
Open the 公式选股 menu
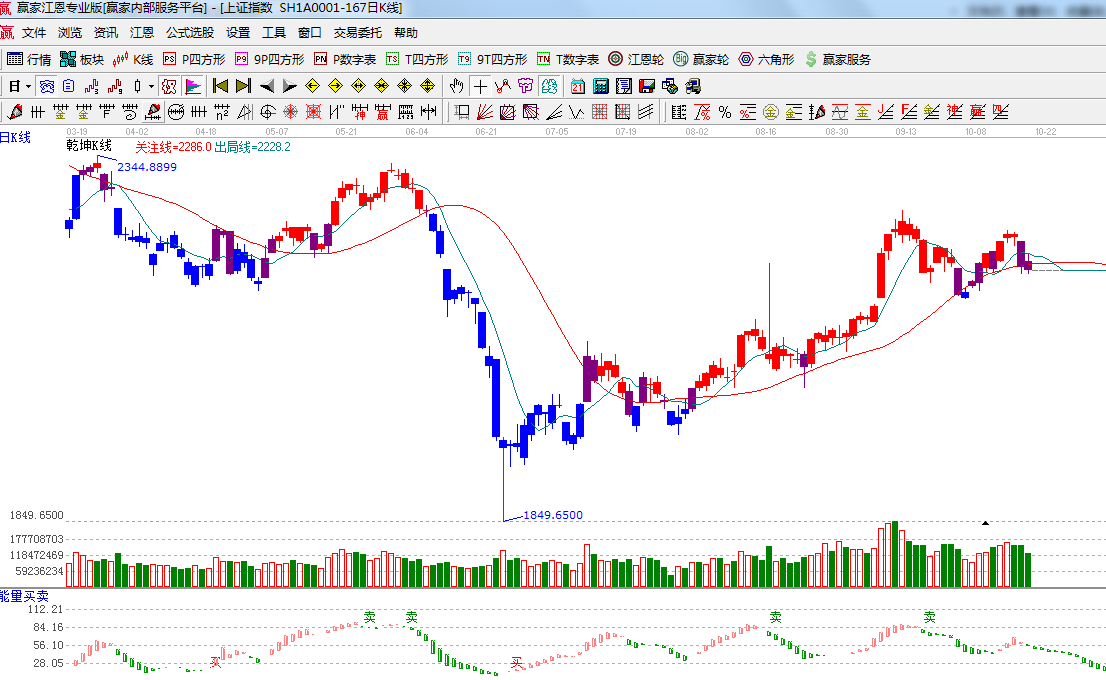pos(190,32)
